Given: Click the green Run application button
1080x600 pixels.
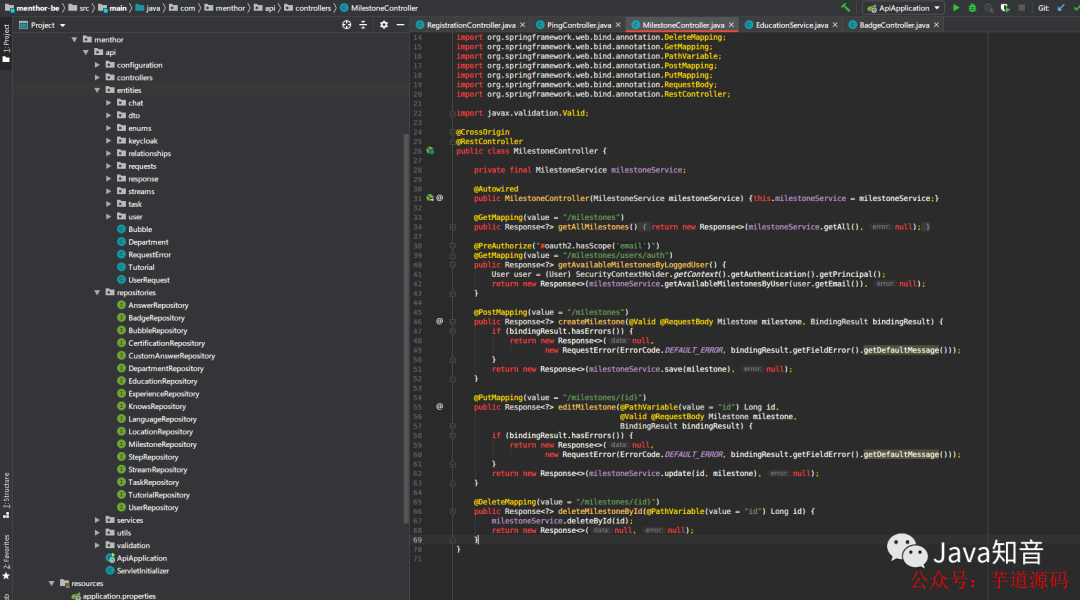Looking at the screenshot, I should point(955,8).
